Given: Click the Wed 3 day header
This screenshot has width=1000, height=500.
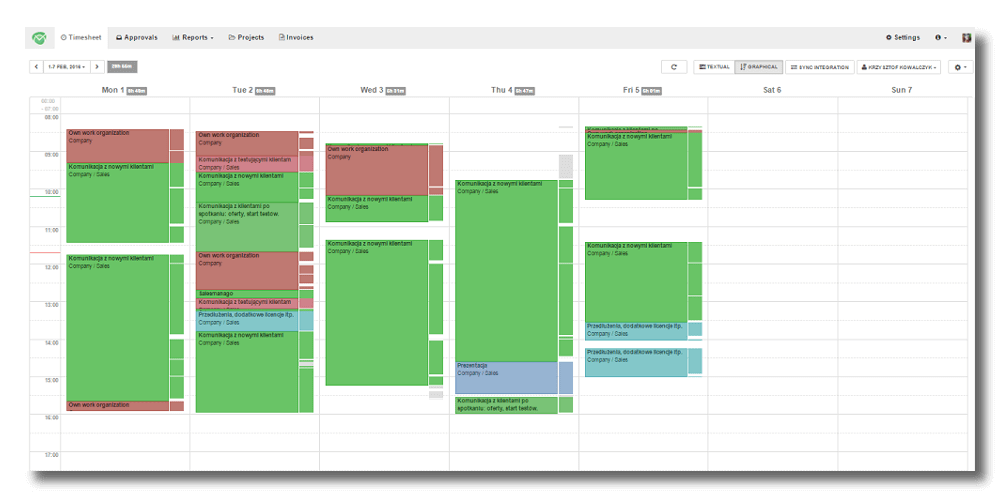Looking at the screenshot, I should pos(382,90).
